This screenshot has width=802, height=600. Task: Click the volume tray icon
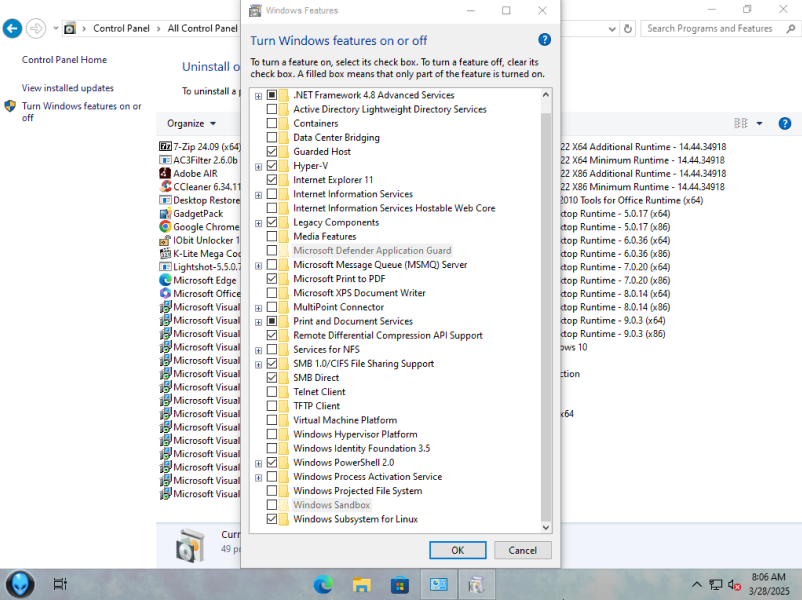point(733,584)
